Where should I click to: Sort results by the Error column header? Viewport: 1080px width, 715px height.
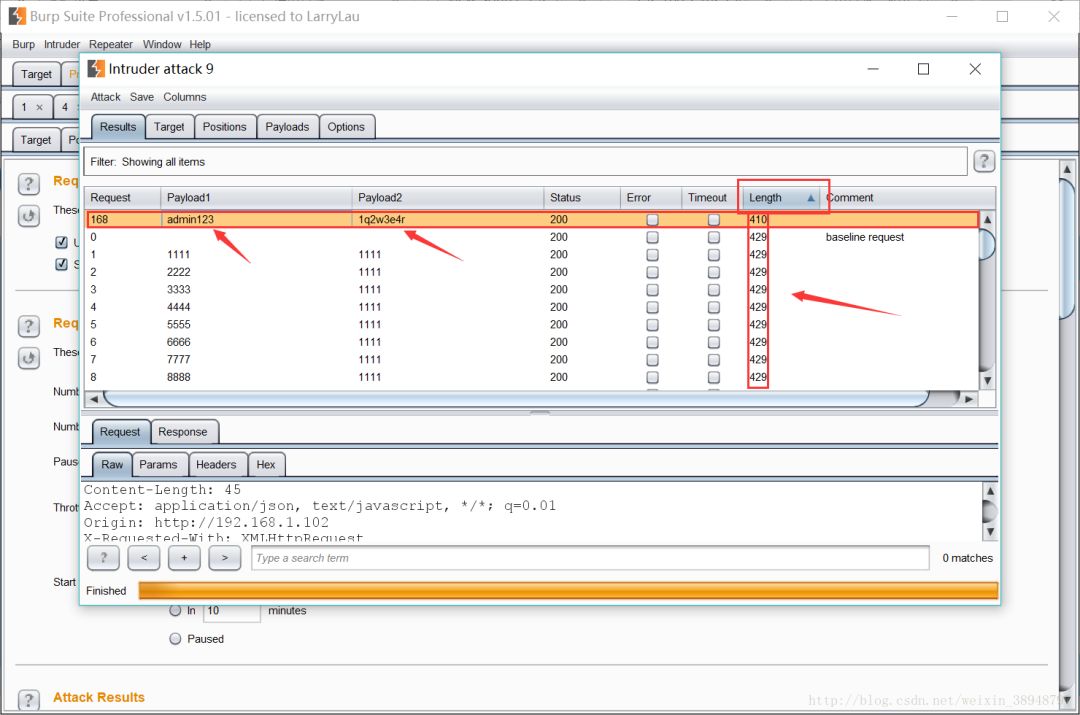click(x=651, y=198)
